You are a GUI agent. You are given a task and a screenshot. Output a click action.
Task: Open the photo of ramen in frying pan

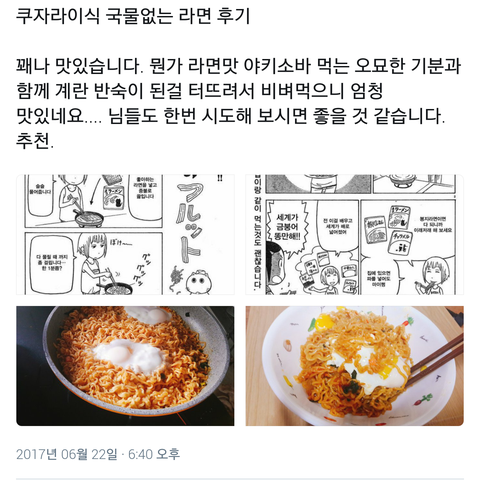coord(125,366)
